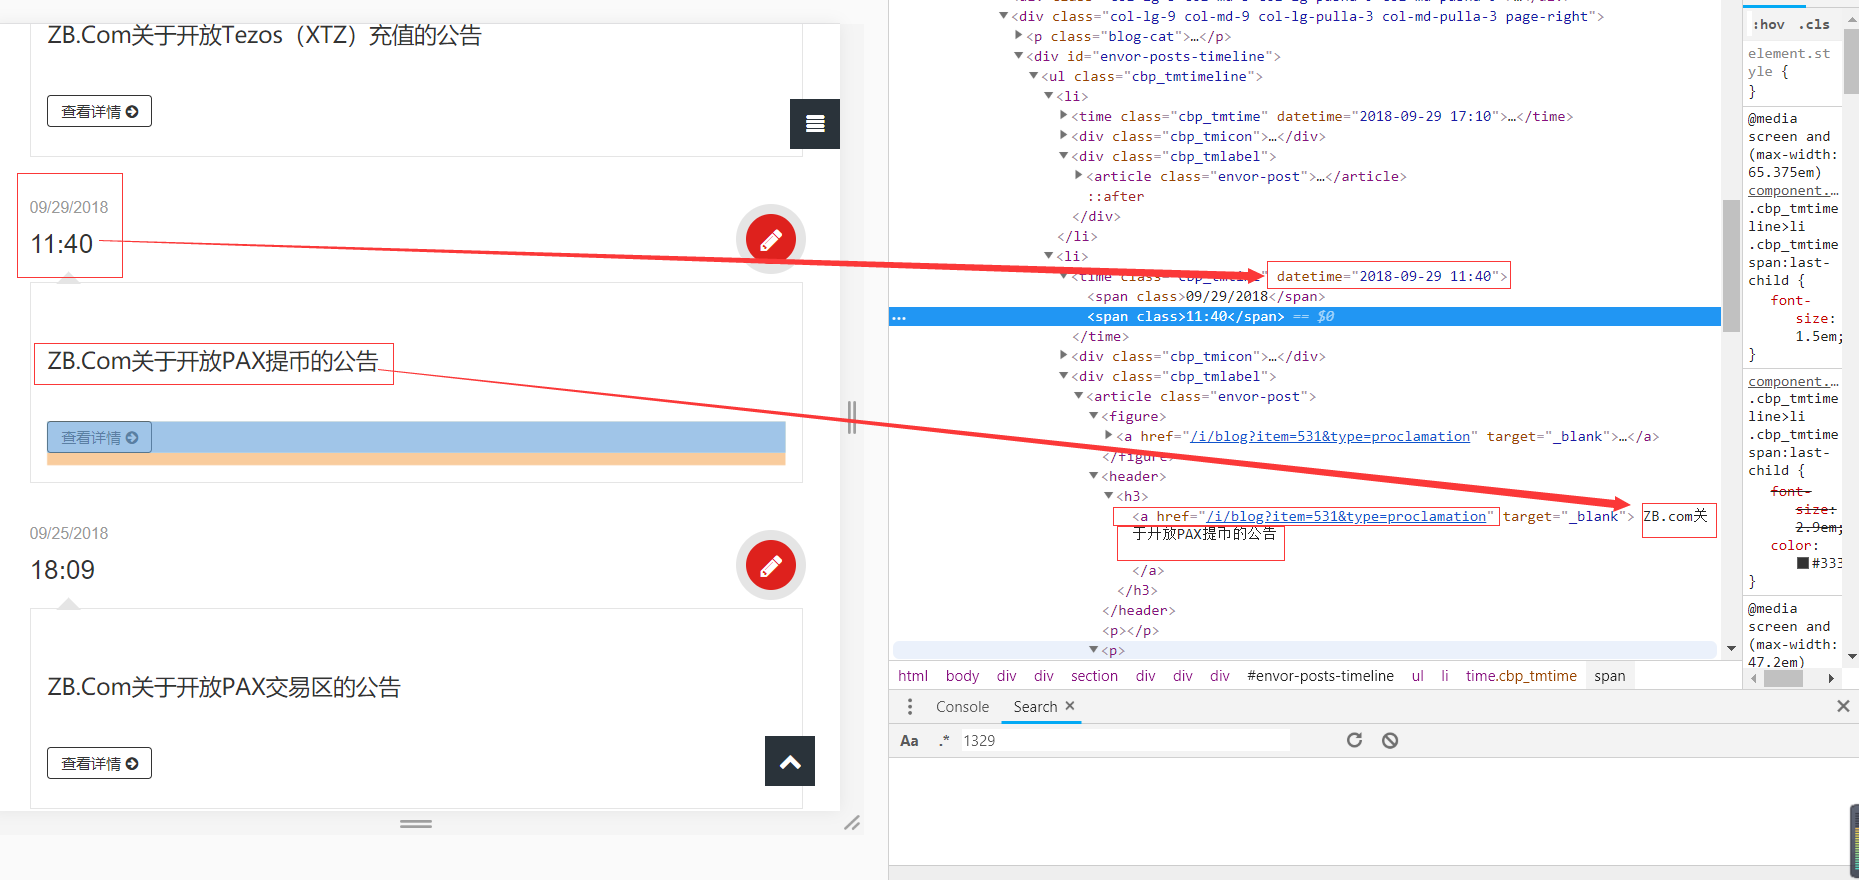Viewport: 1859px width, 880px height.
Task: Click the figure anchor href blog?item=531 link
Action: 1330,436
